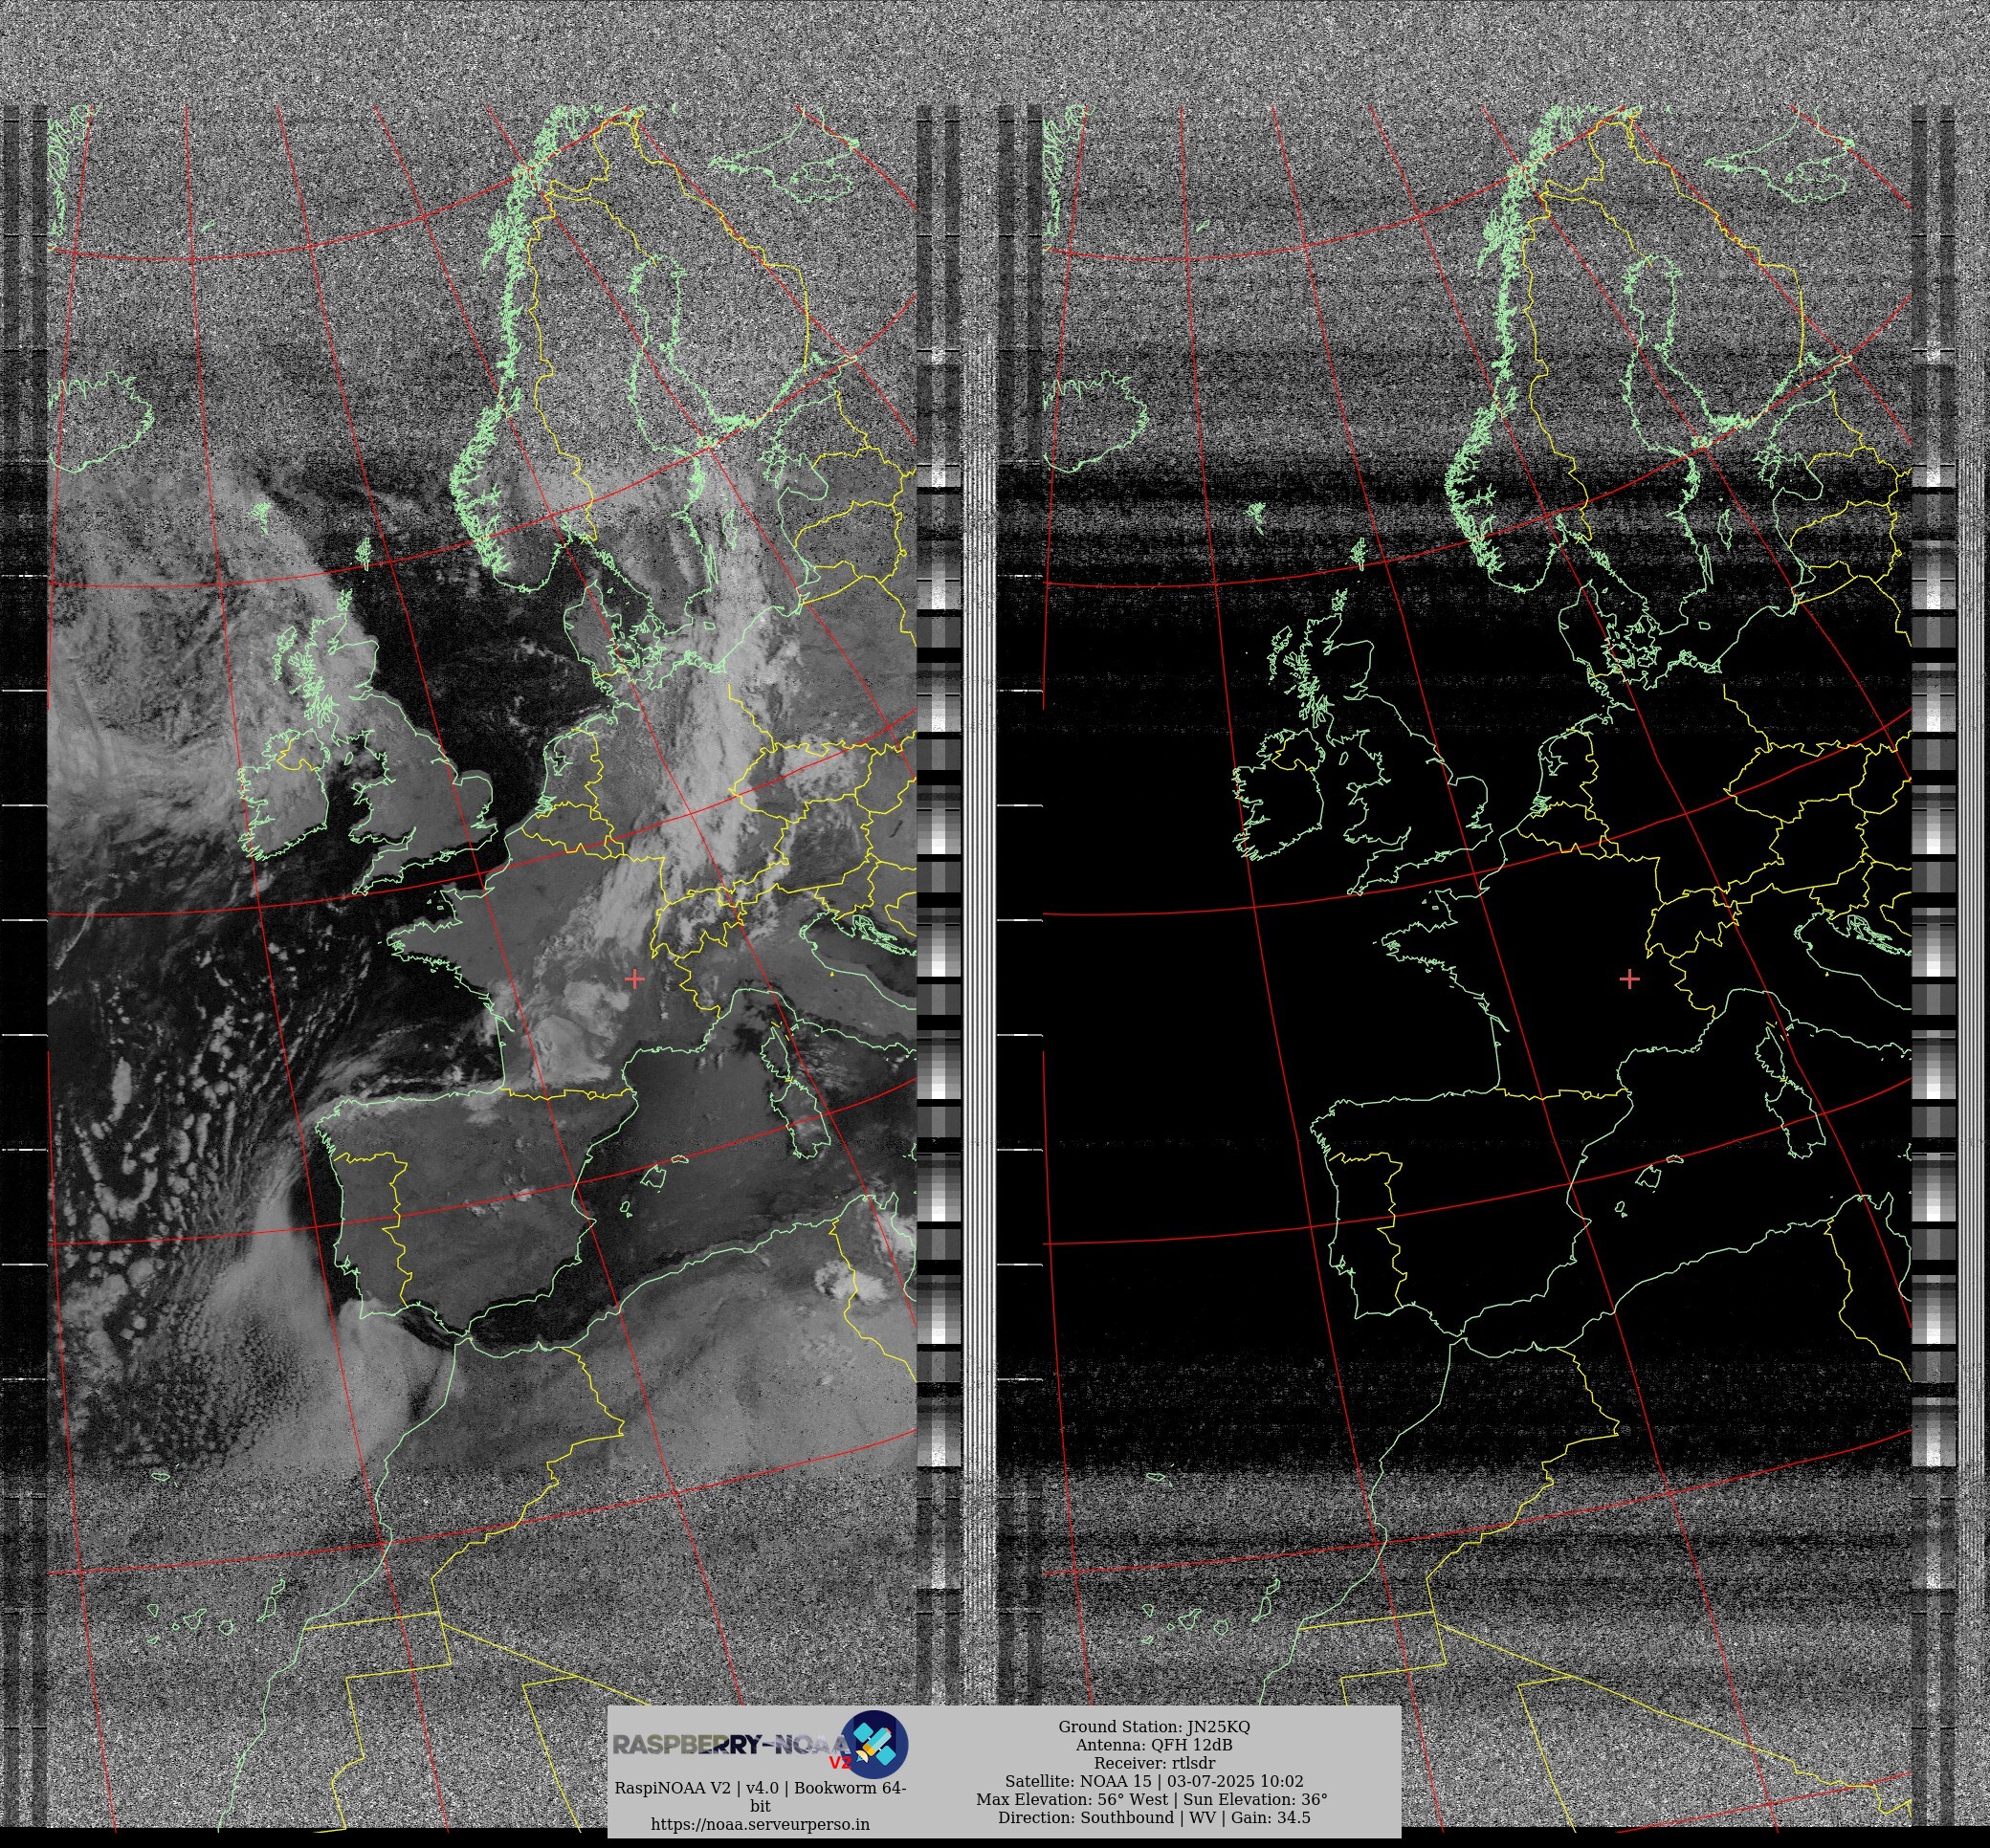Click the 'Satellite: NOAA 15 | 03-07-2025 10:02' line
Screen dimensions: 1990x1848
coord(1154,1781)
